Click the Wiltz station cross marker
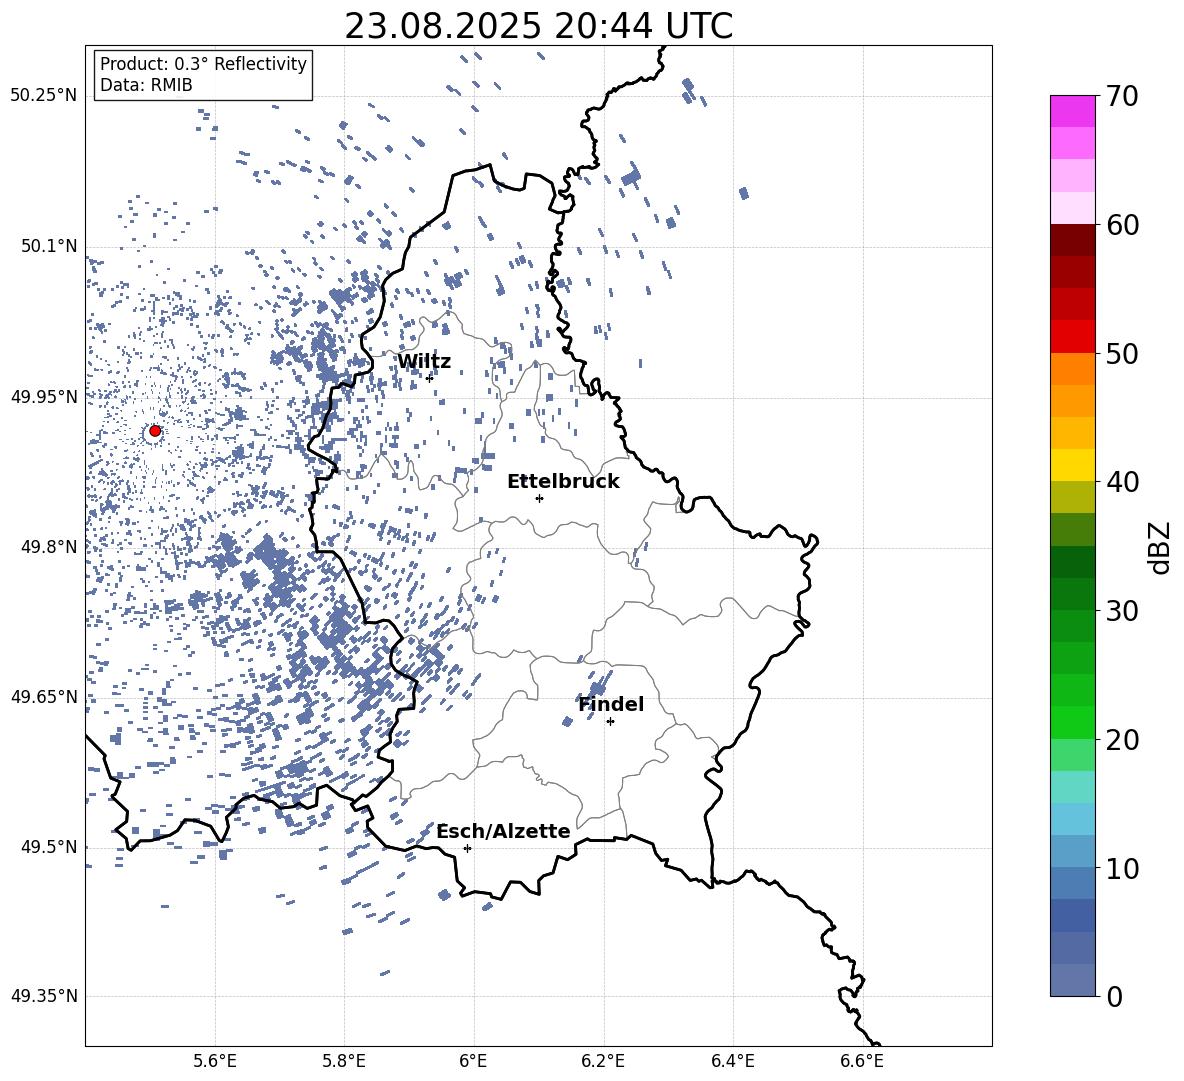 coord(430,378)
